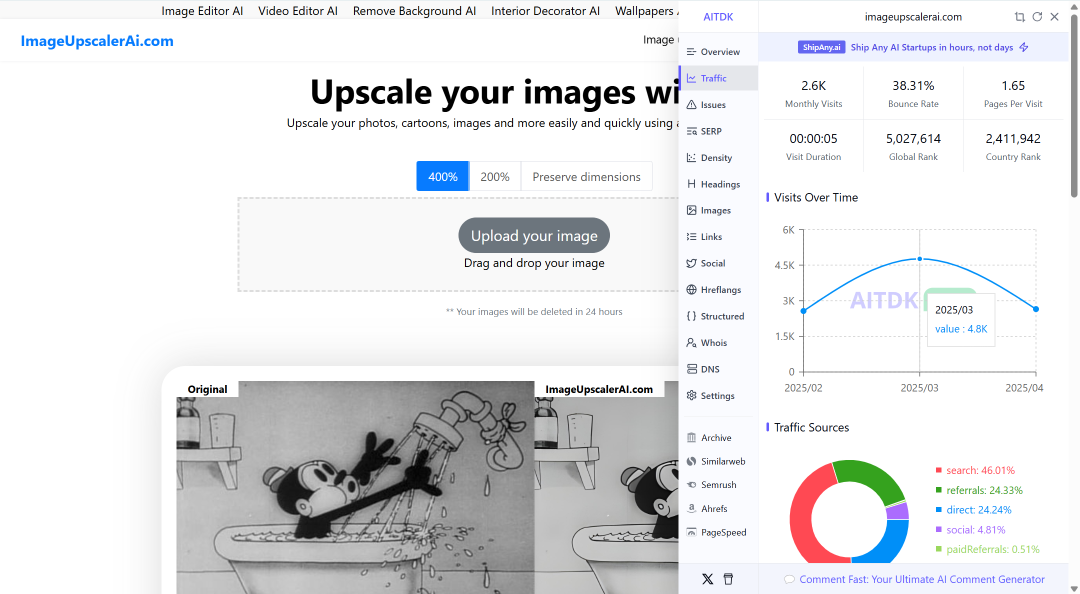Click the Original comparison image

click(x=355, y=487)
